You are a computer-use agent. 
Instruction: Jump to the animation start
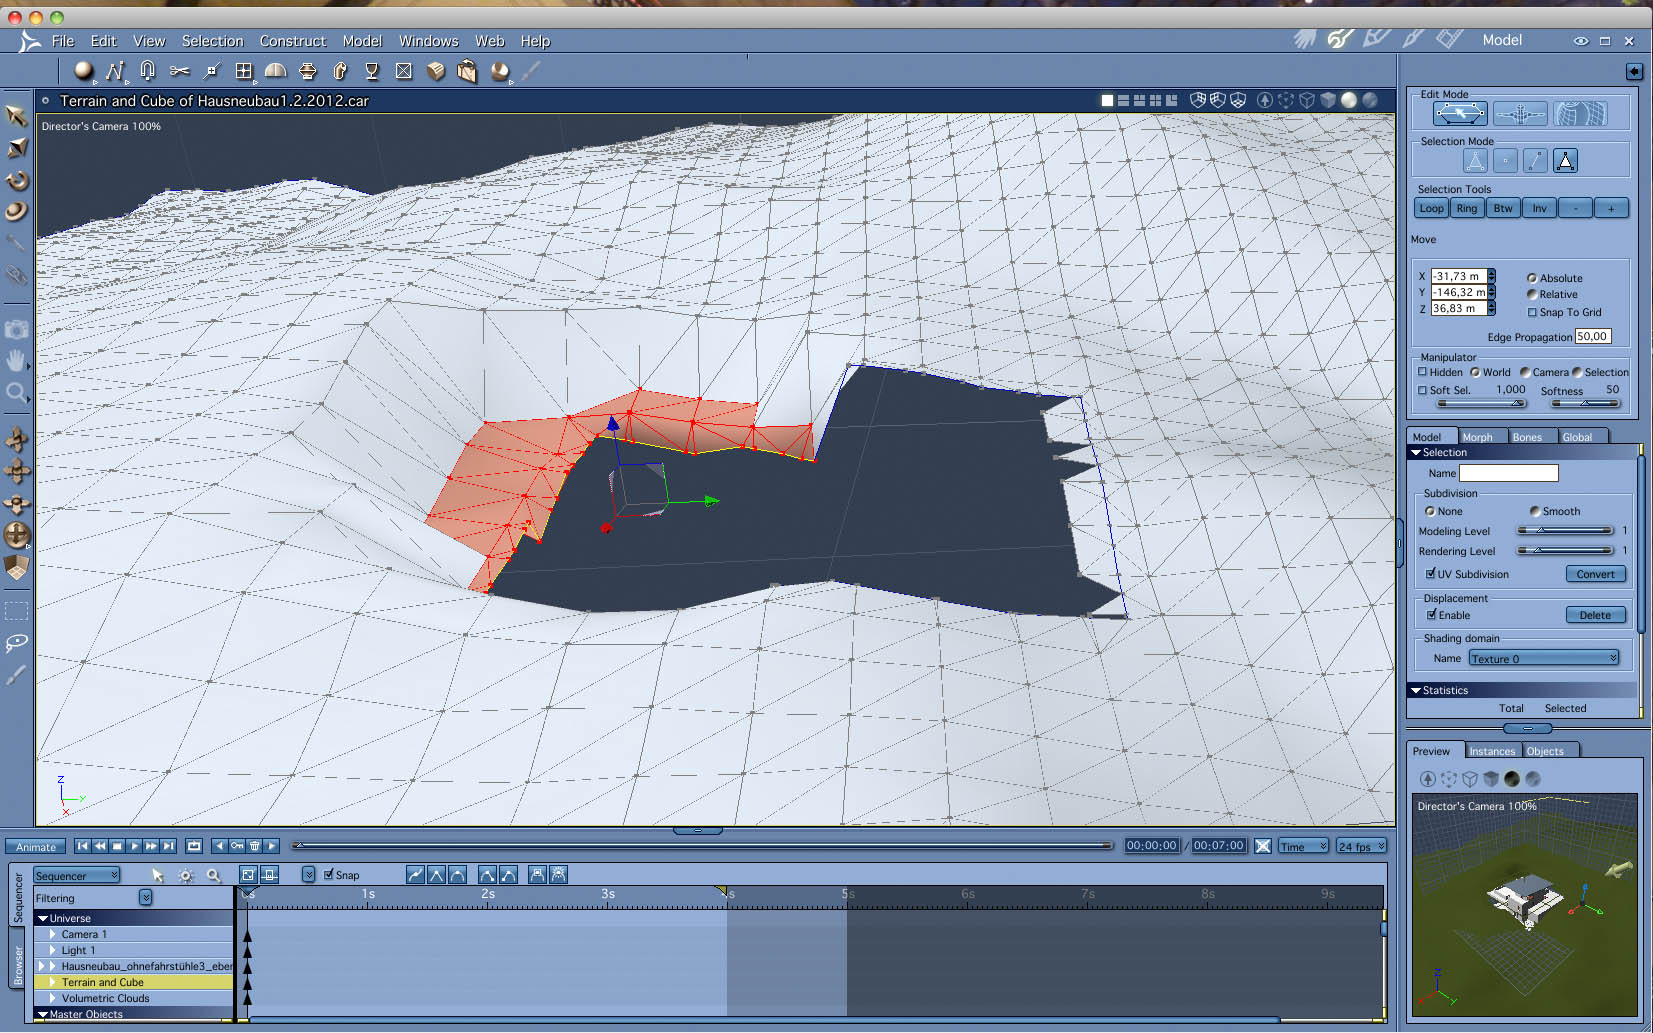coord(83,846)
